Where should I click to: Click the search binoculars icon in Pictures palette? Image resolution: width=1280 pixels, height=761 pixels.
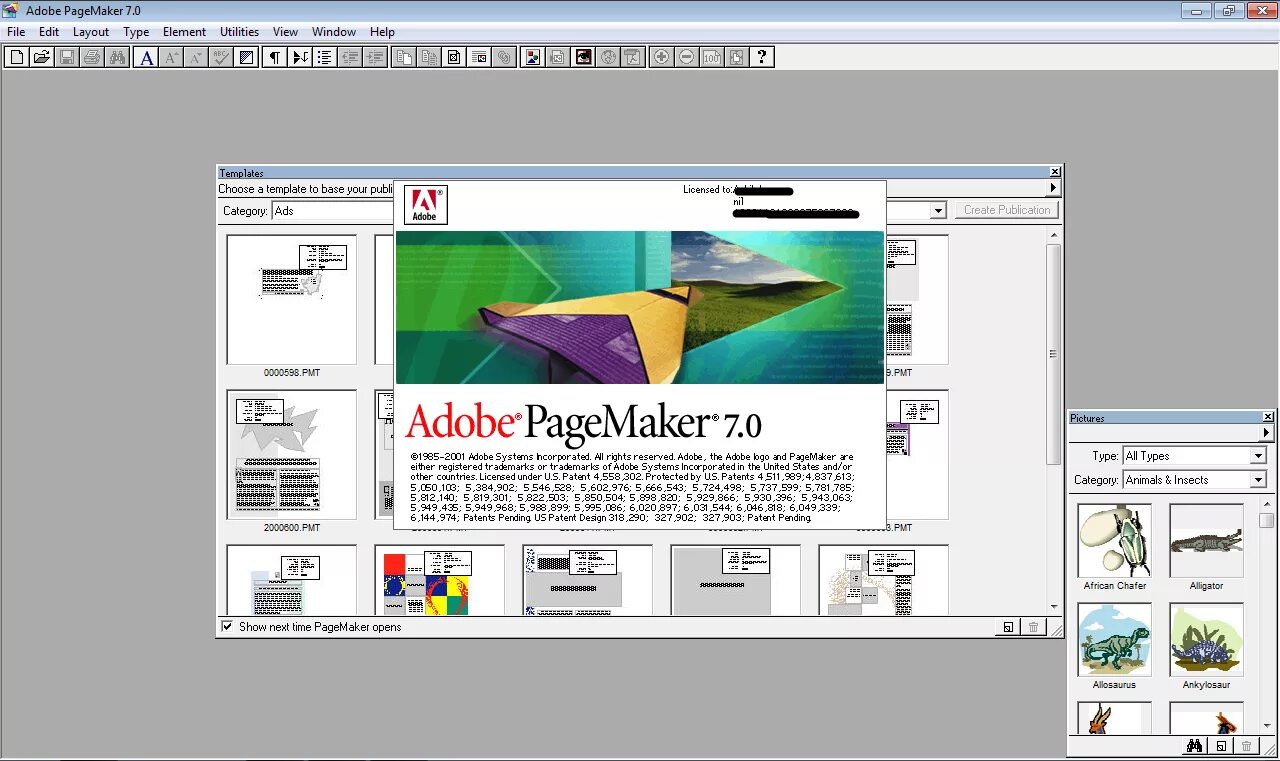[x=1194, y=746]
